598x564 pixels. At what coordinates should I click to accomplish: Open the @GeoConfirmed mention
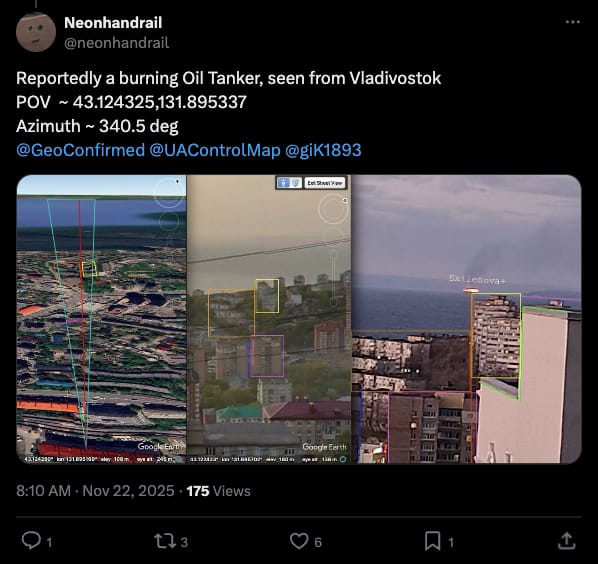point(80,150)
